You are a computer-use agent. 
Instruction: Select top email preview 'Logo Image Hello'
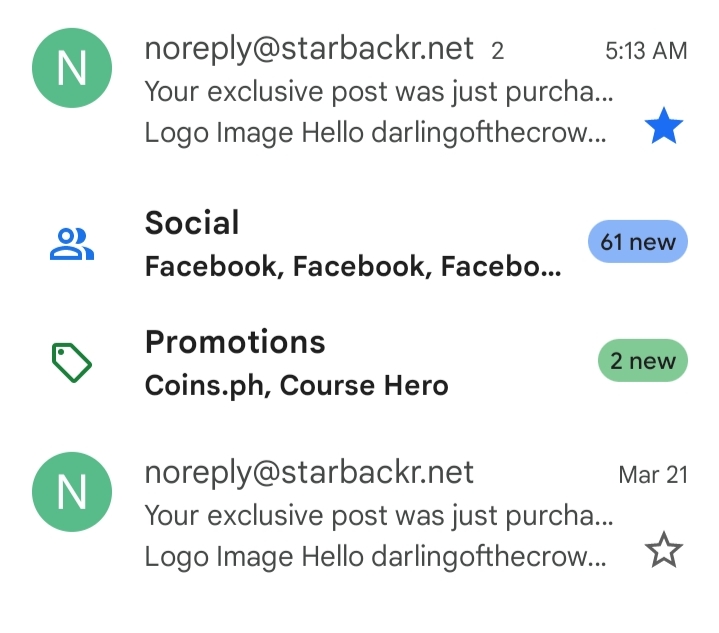point(376,133)
